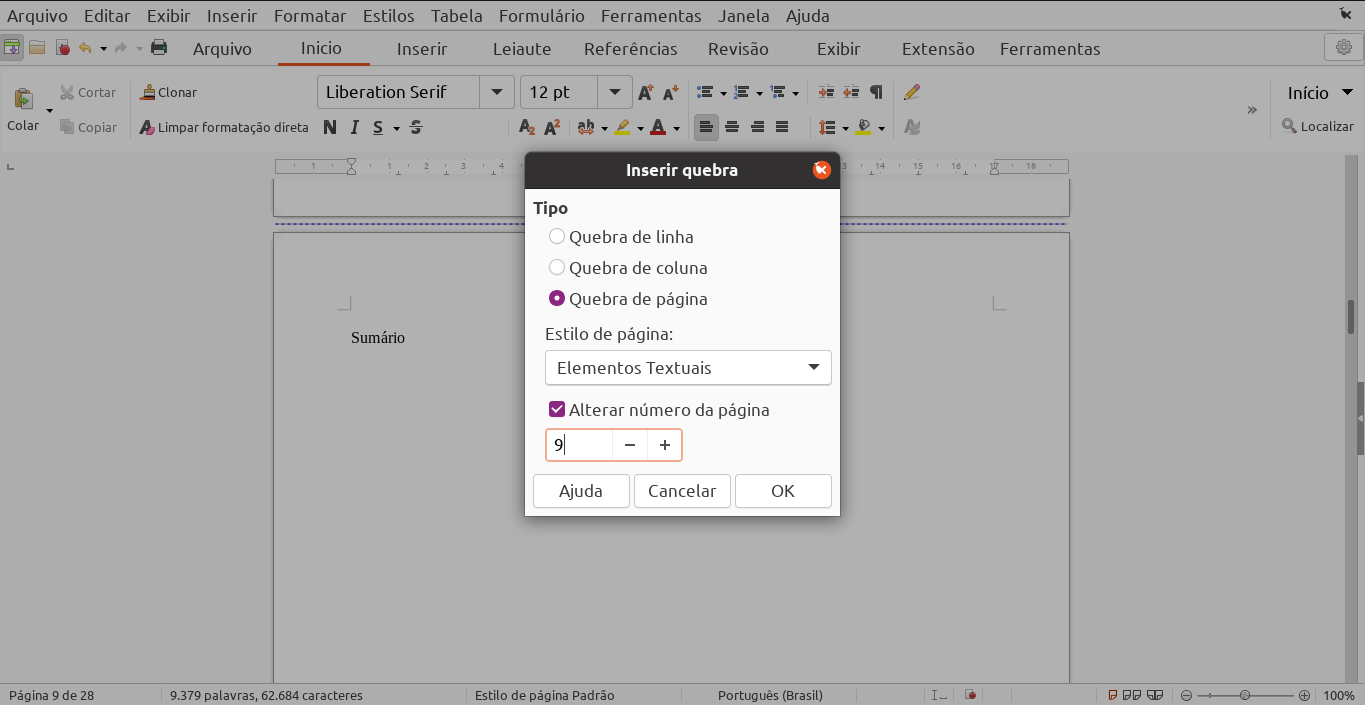
Task: Click the red font color swatch
Action: tap(658, 127)
